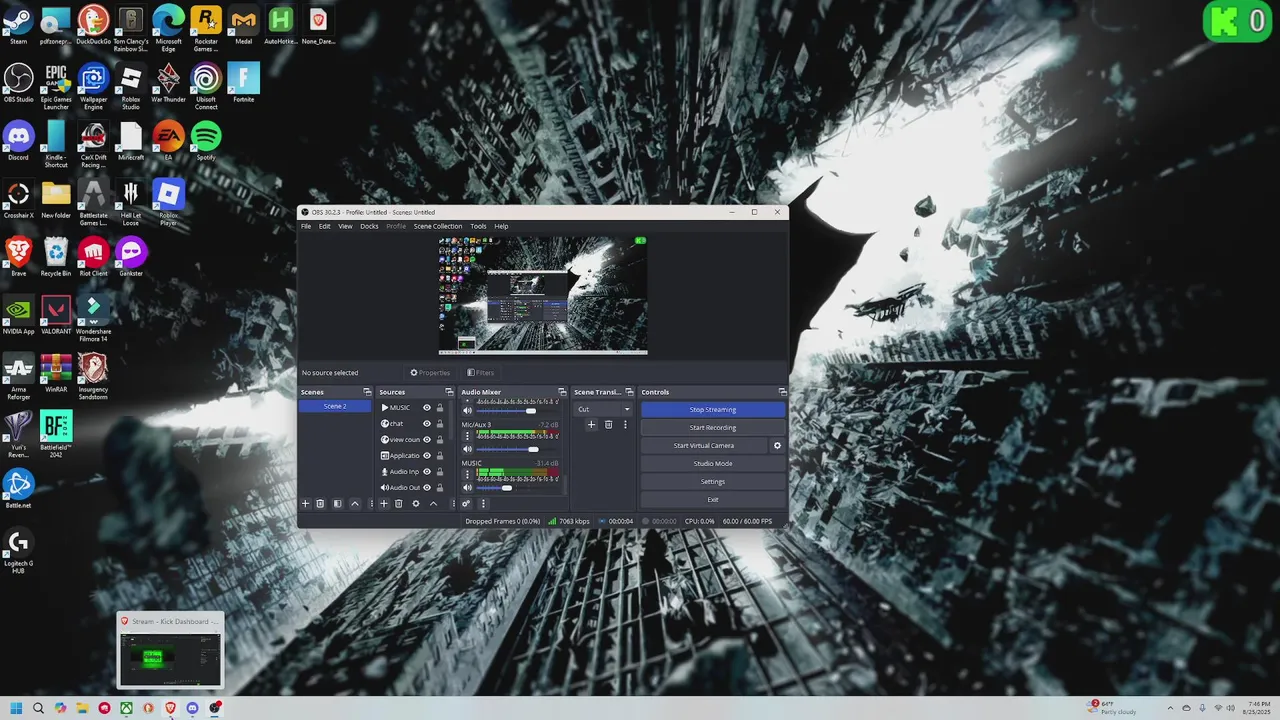Open the File menu in OBS
Viewport: 1280px width, 720px height.
[x=306, y=226]
